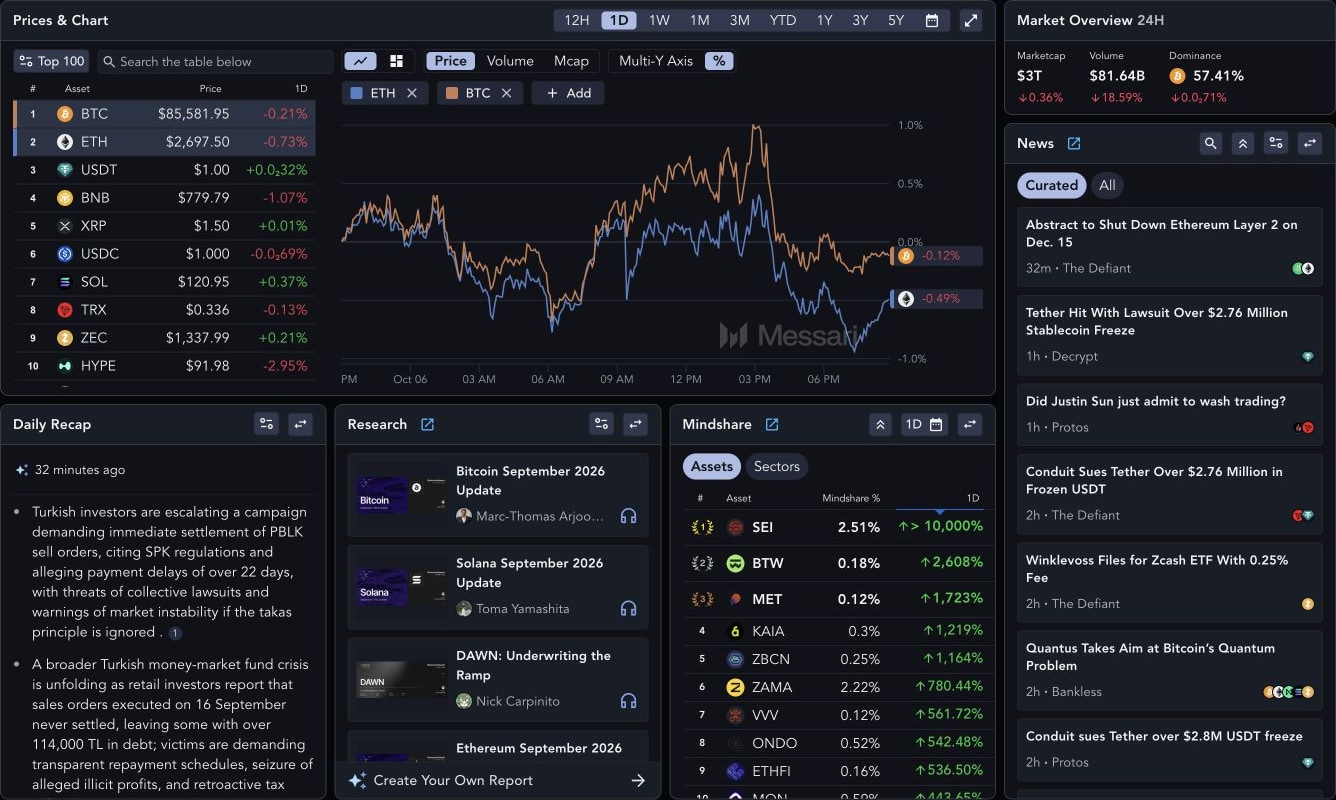This screenshot has height=800, width=1336.
Task: Open Daily Recap filter settings
Action: point(266,424)
